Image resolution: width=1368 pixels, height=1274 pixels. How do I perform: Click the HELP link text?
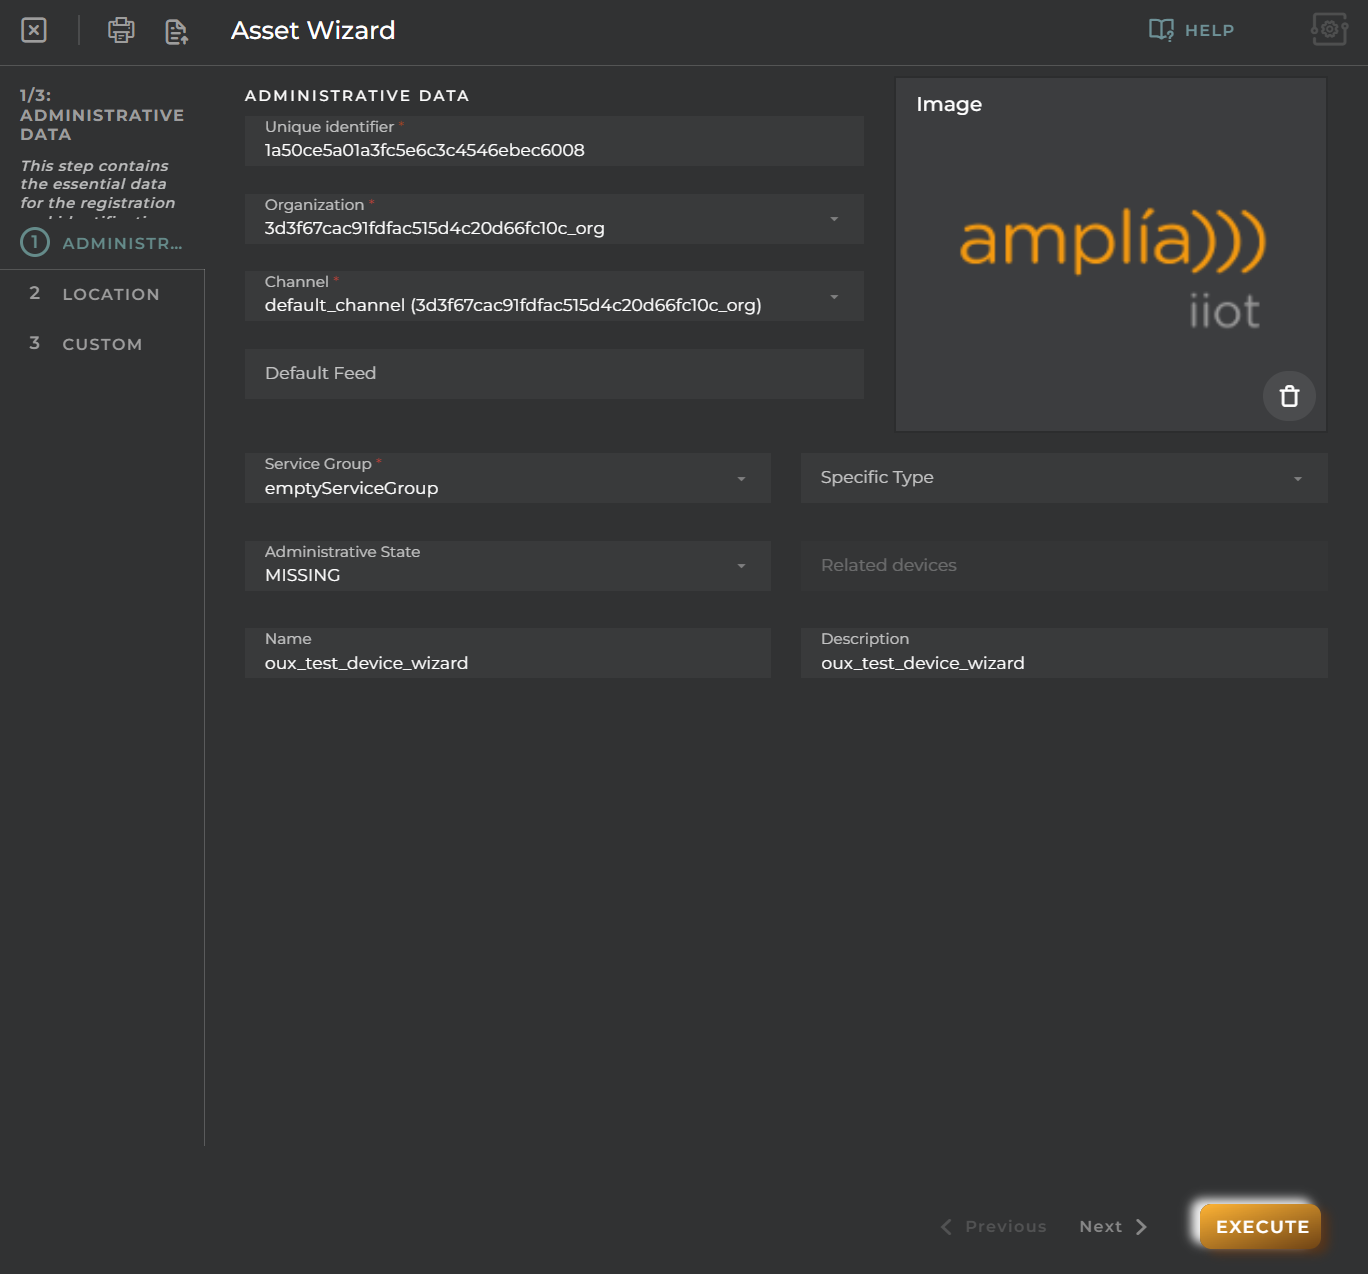[1209, 31]
